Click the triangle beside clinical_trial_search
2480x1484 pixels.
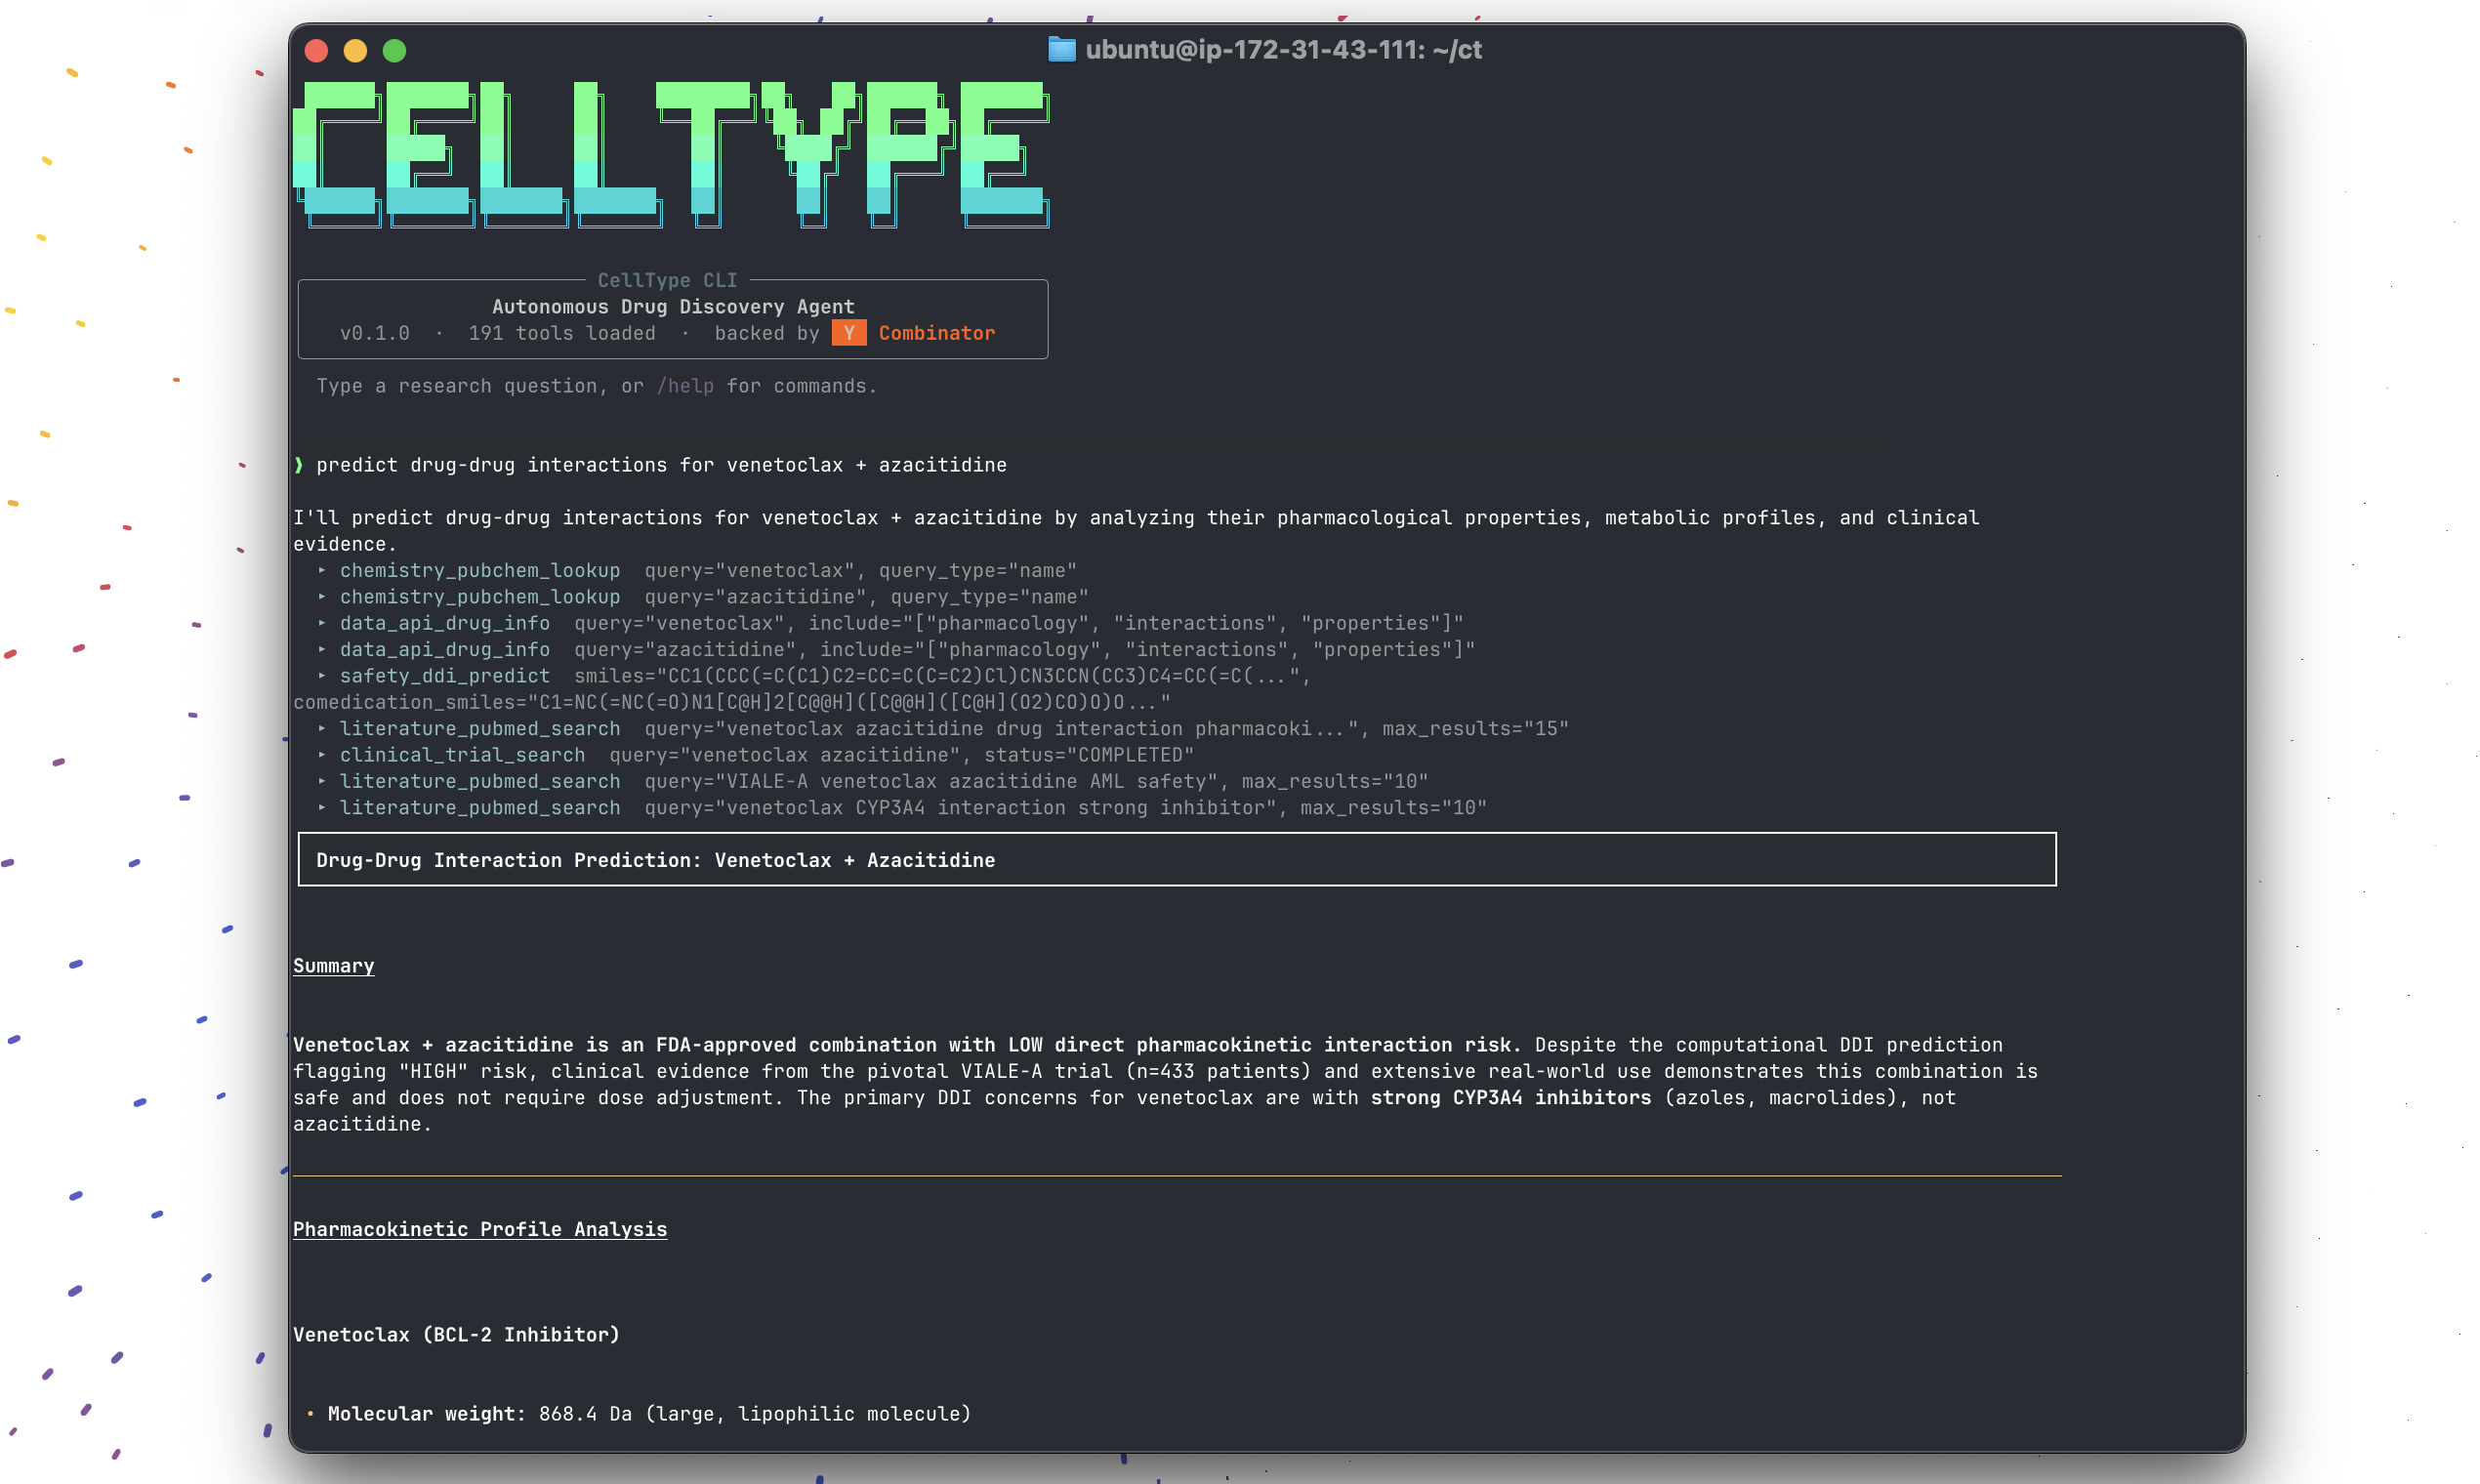[322, 755]
